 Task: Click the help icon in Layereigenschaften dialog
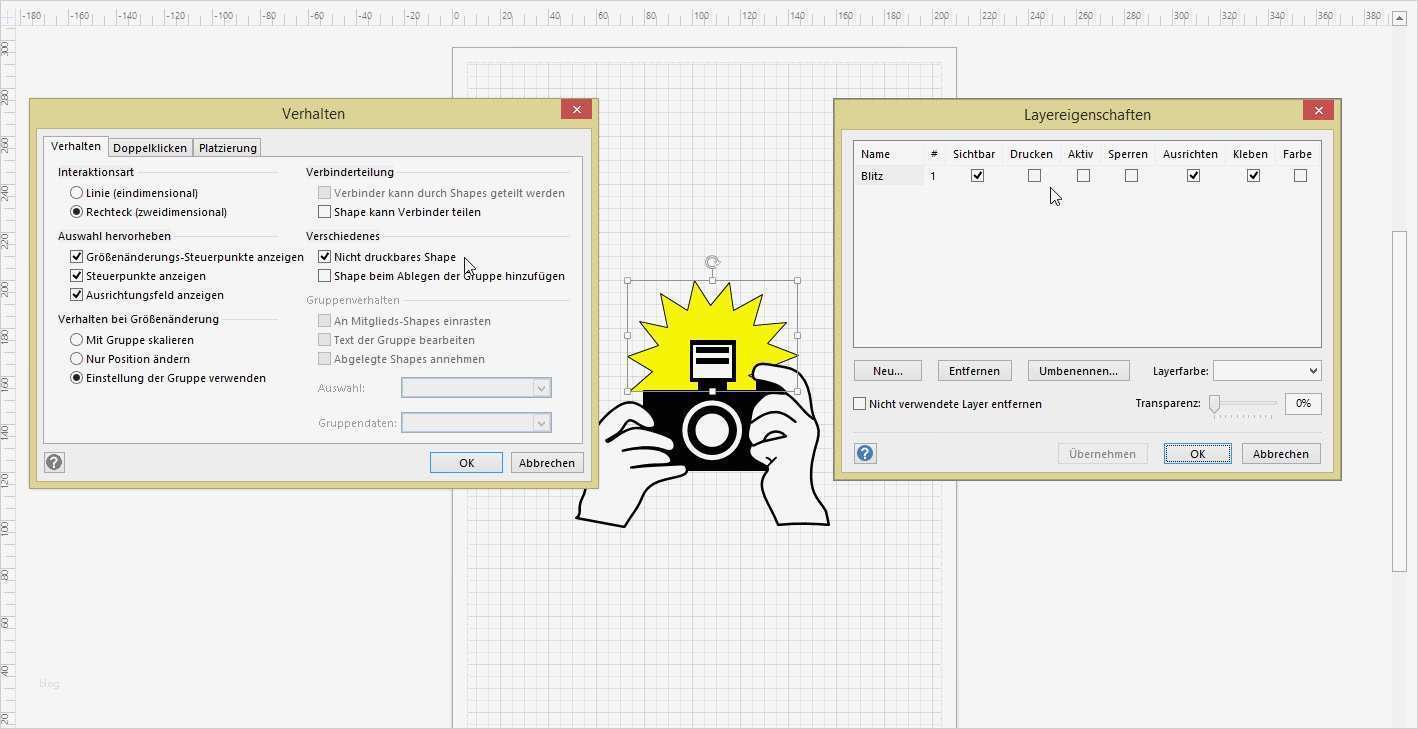[x=865, y=453]
